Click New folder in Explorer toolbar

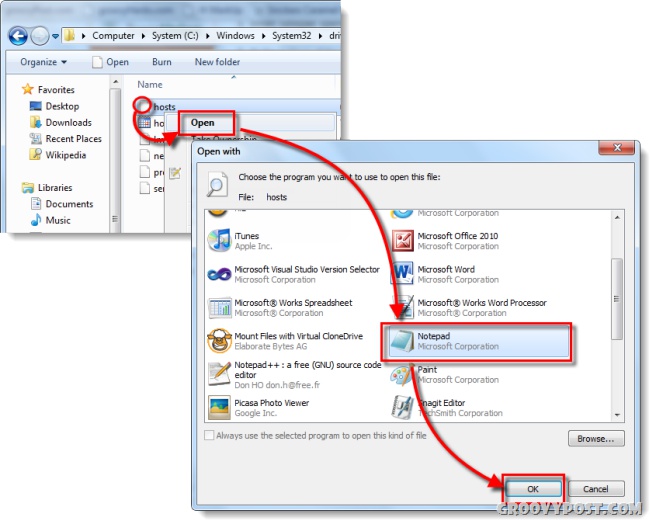click(x=217, y=62)
